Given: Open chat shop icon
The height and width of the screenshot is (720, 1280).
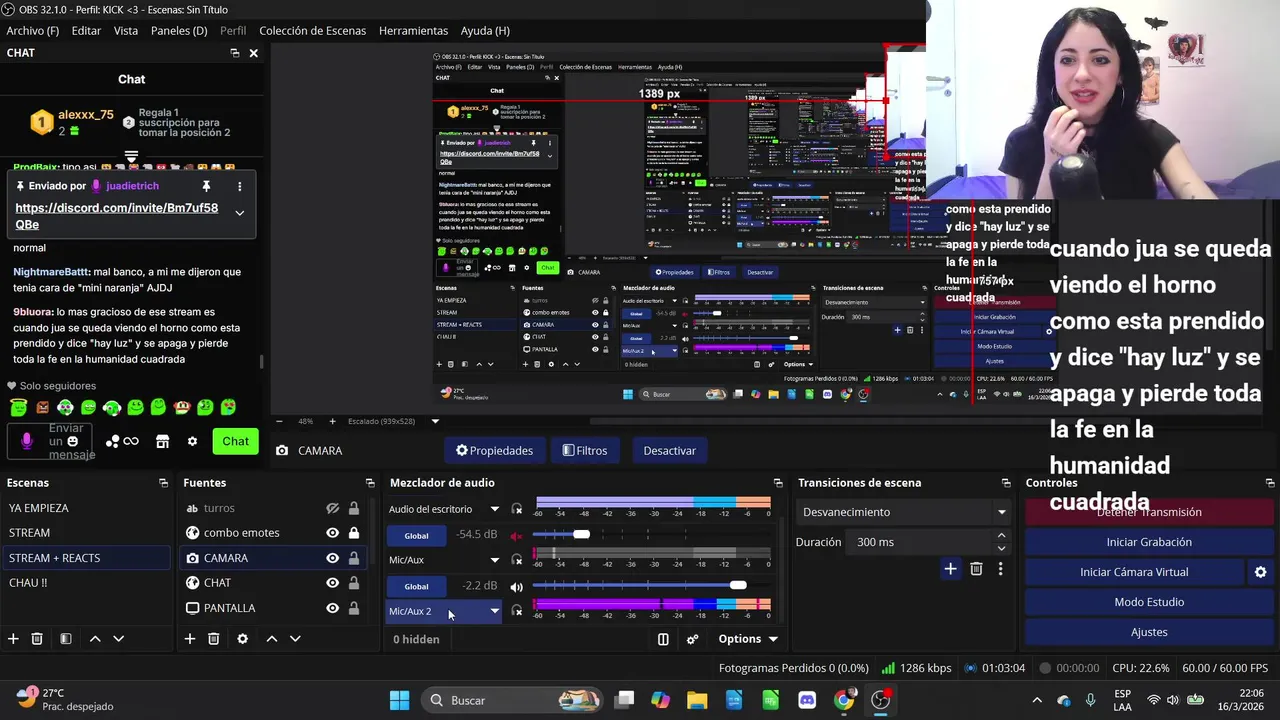Looking at the screenshot, I should point(162,441).
